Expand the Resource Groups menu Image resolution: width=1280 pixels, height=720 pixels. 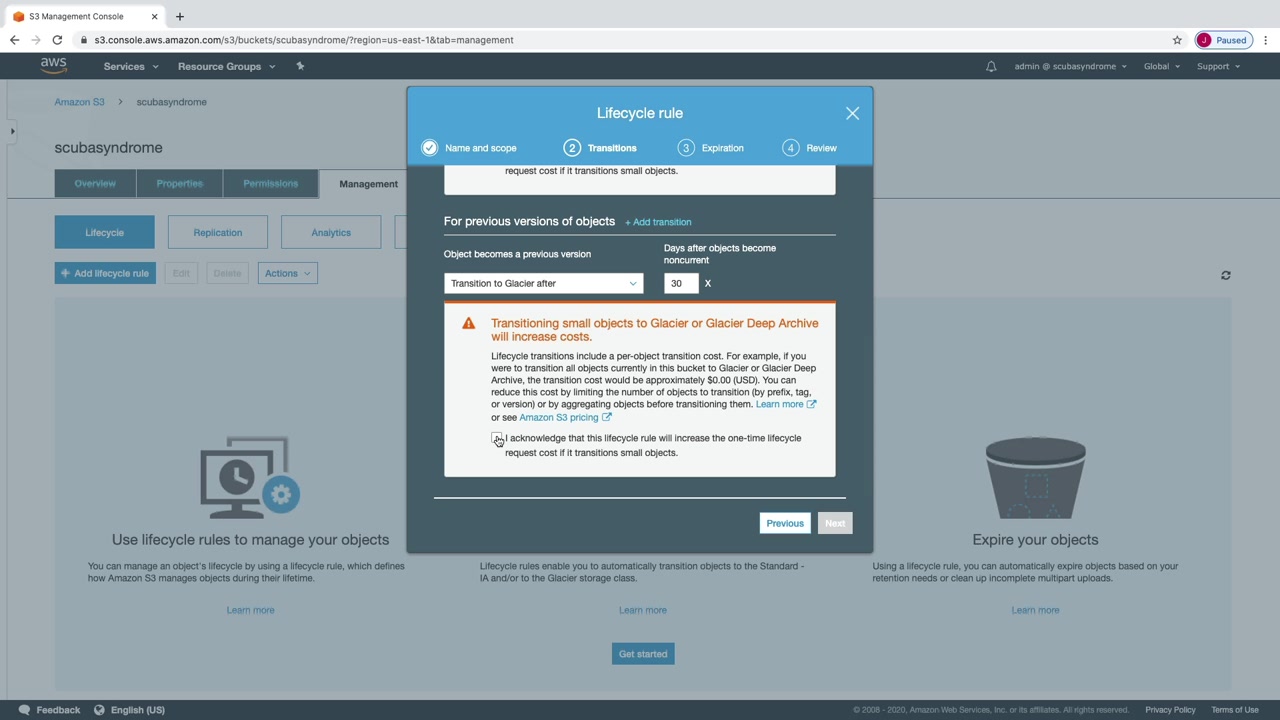(226, 66)
